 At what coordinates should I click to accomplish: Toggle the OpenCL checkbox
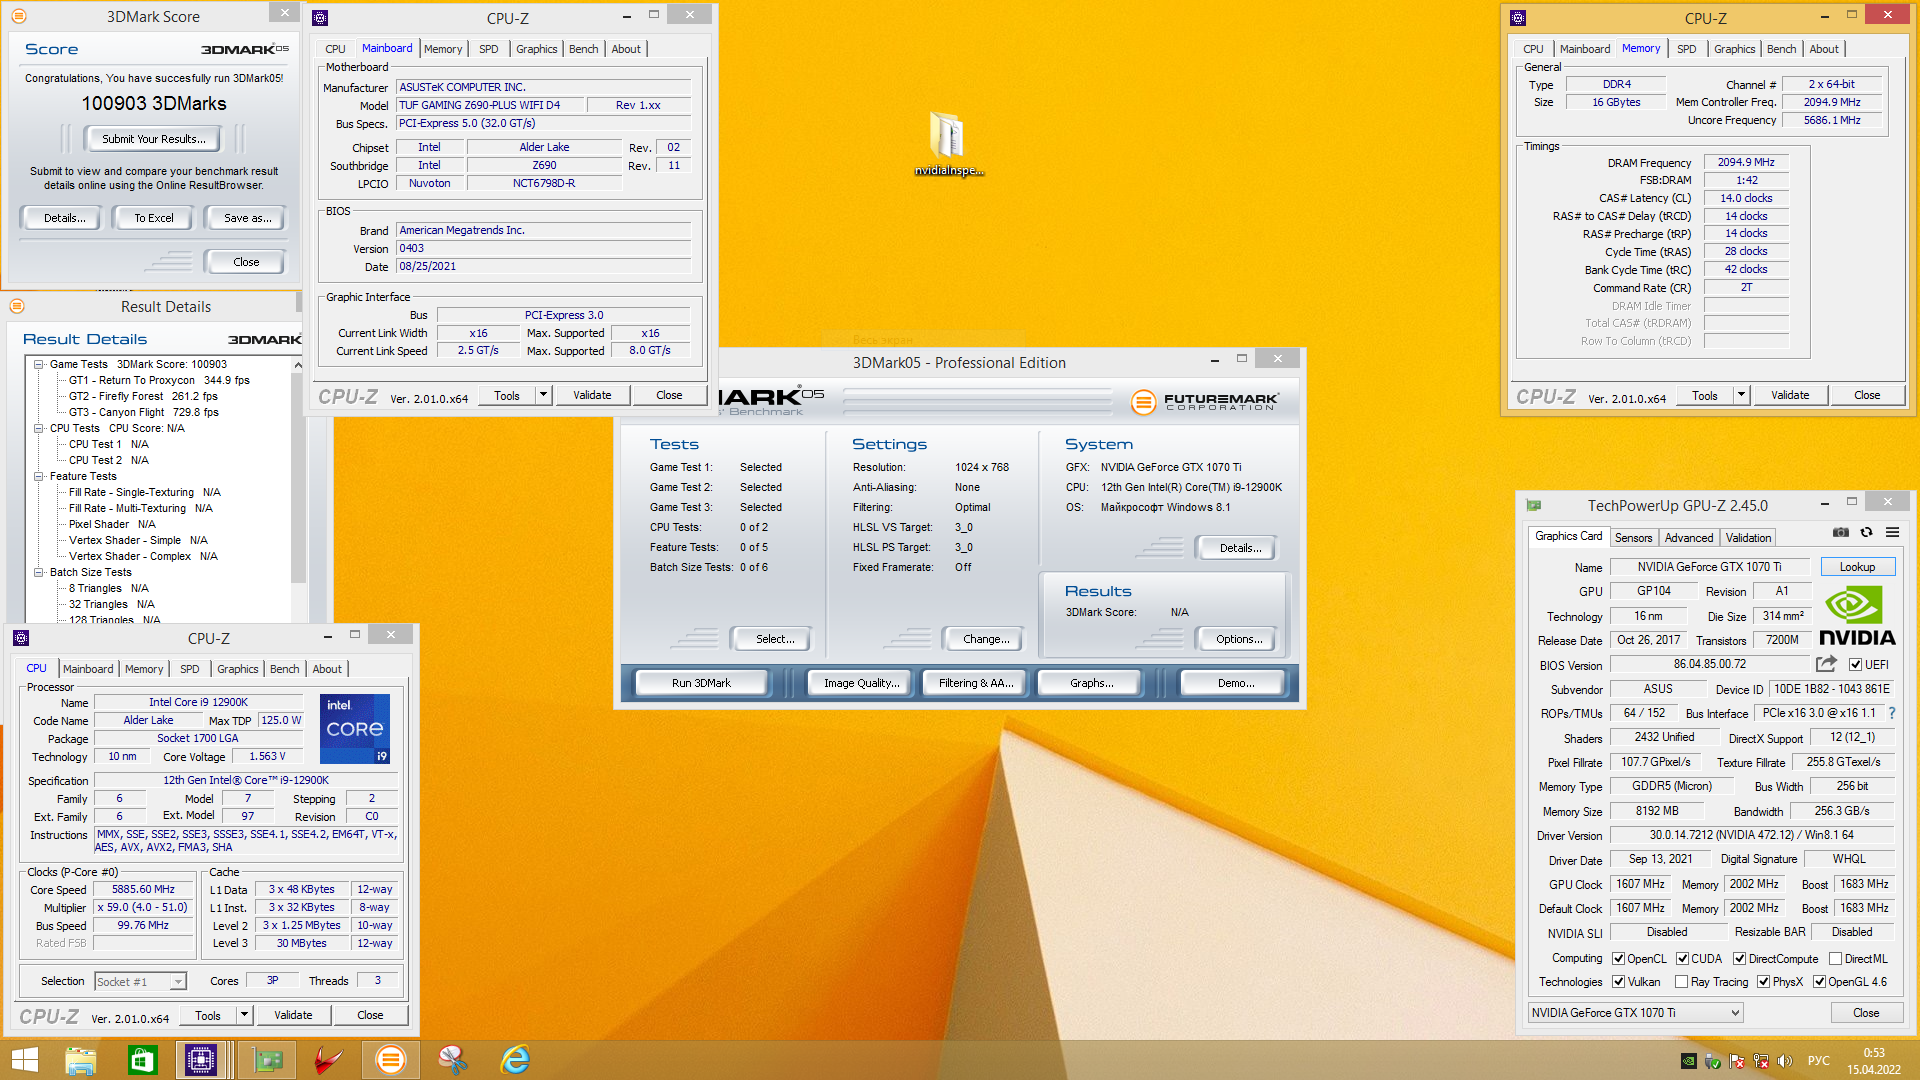point(1619,959)
